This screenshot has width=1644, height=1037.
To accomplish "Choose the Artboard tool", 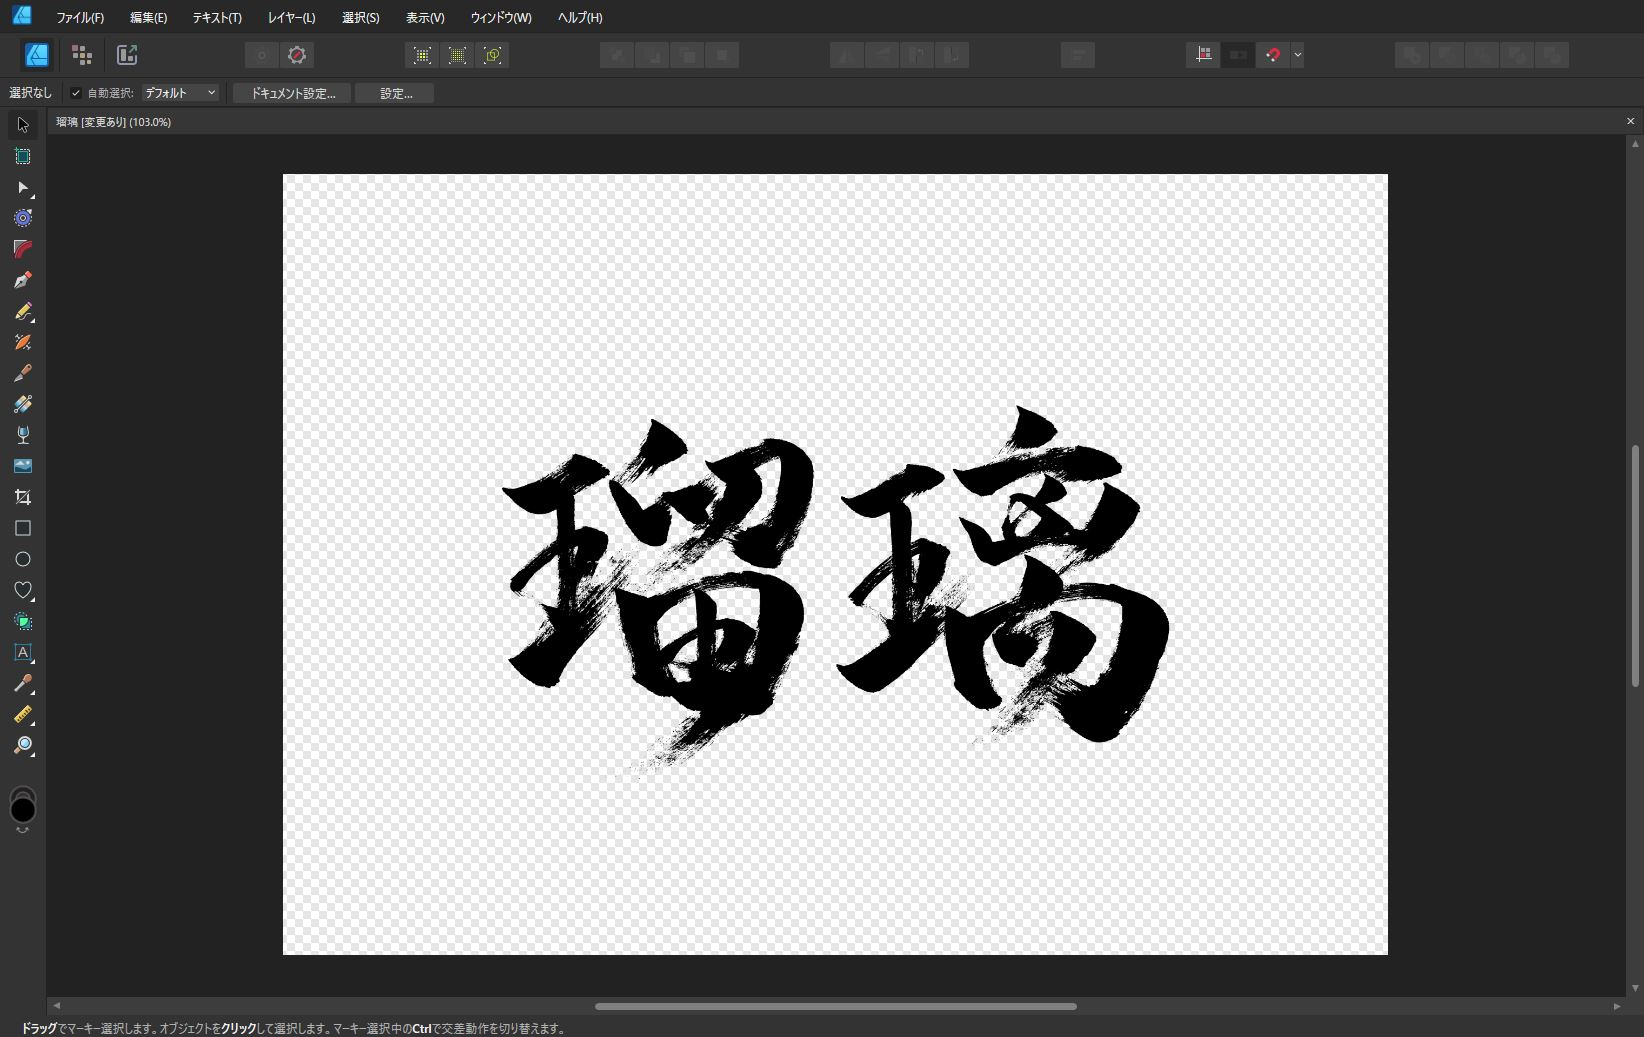I will coord(23,156).
